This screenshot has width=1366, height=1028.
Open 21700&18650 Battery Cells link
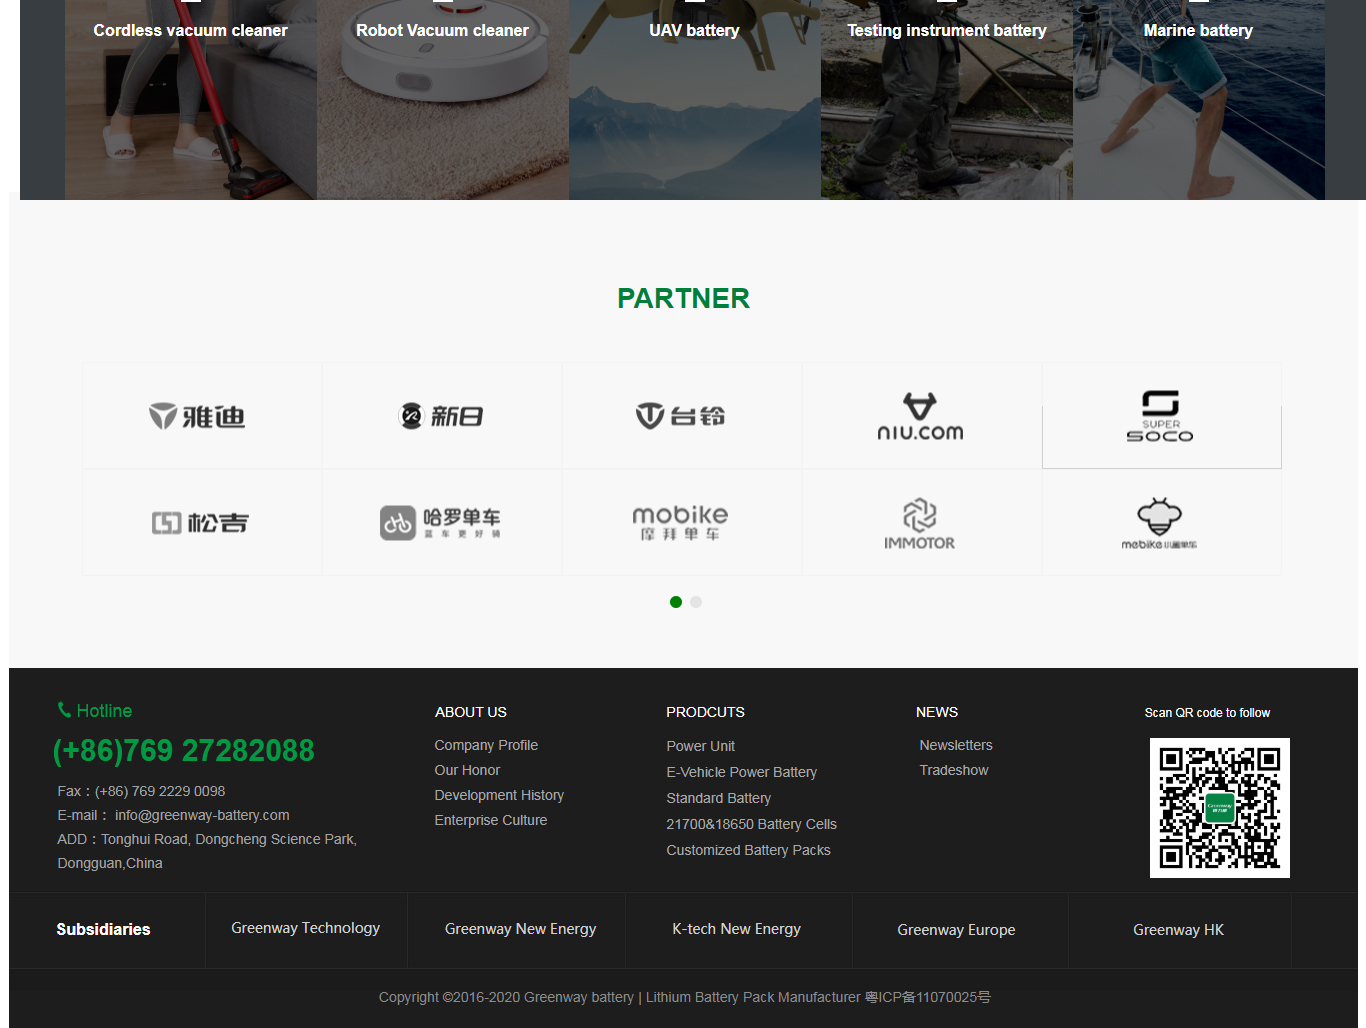(752, 824)
